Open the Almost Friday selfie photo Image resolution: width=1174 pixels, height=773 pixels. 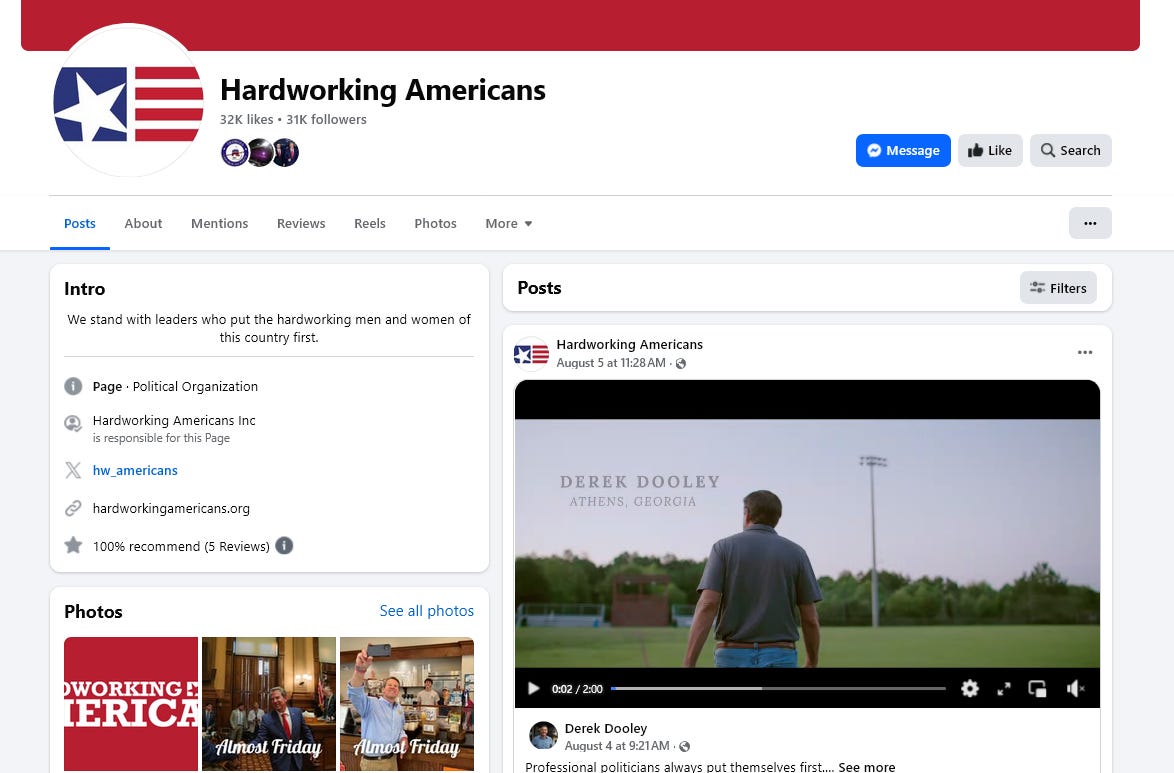407,703
